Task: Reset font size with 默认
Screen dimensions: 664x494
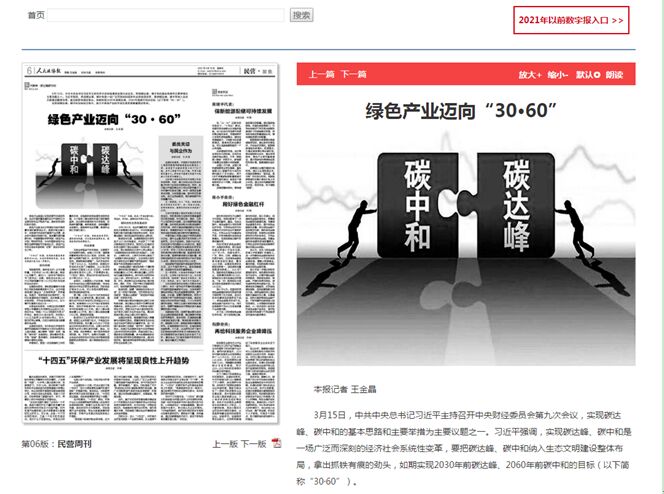Action: tap(587, 75)
